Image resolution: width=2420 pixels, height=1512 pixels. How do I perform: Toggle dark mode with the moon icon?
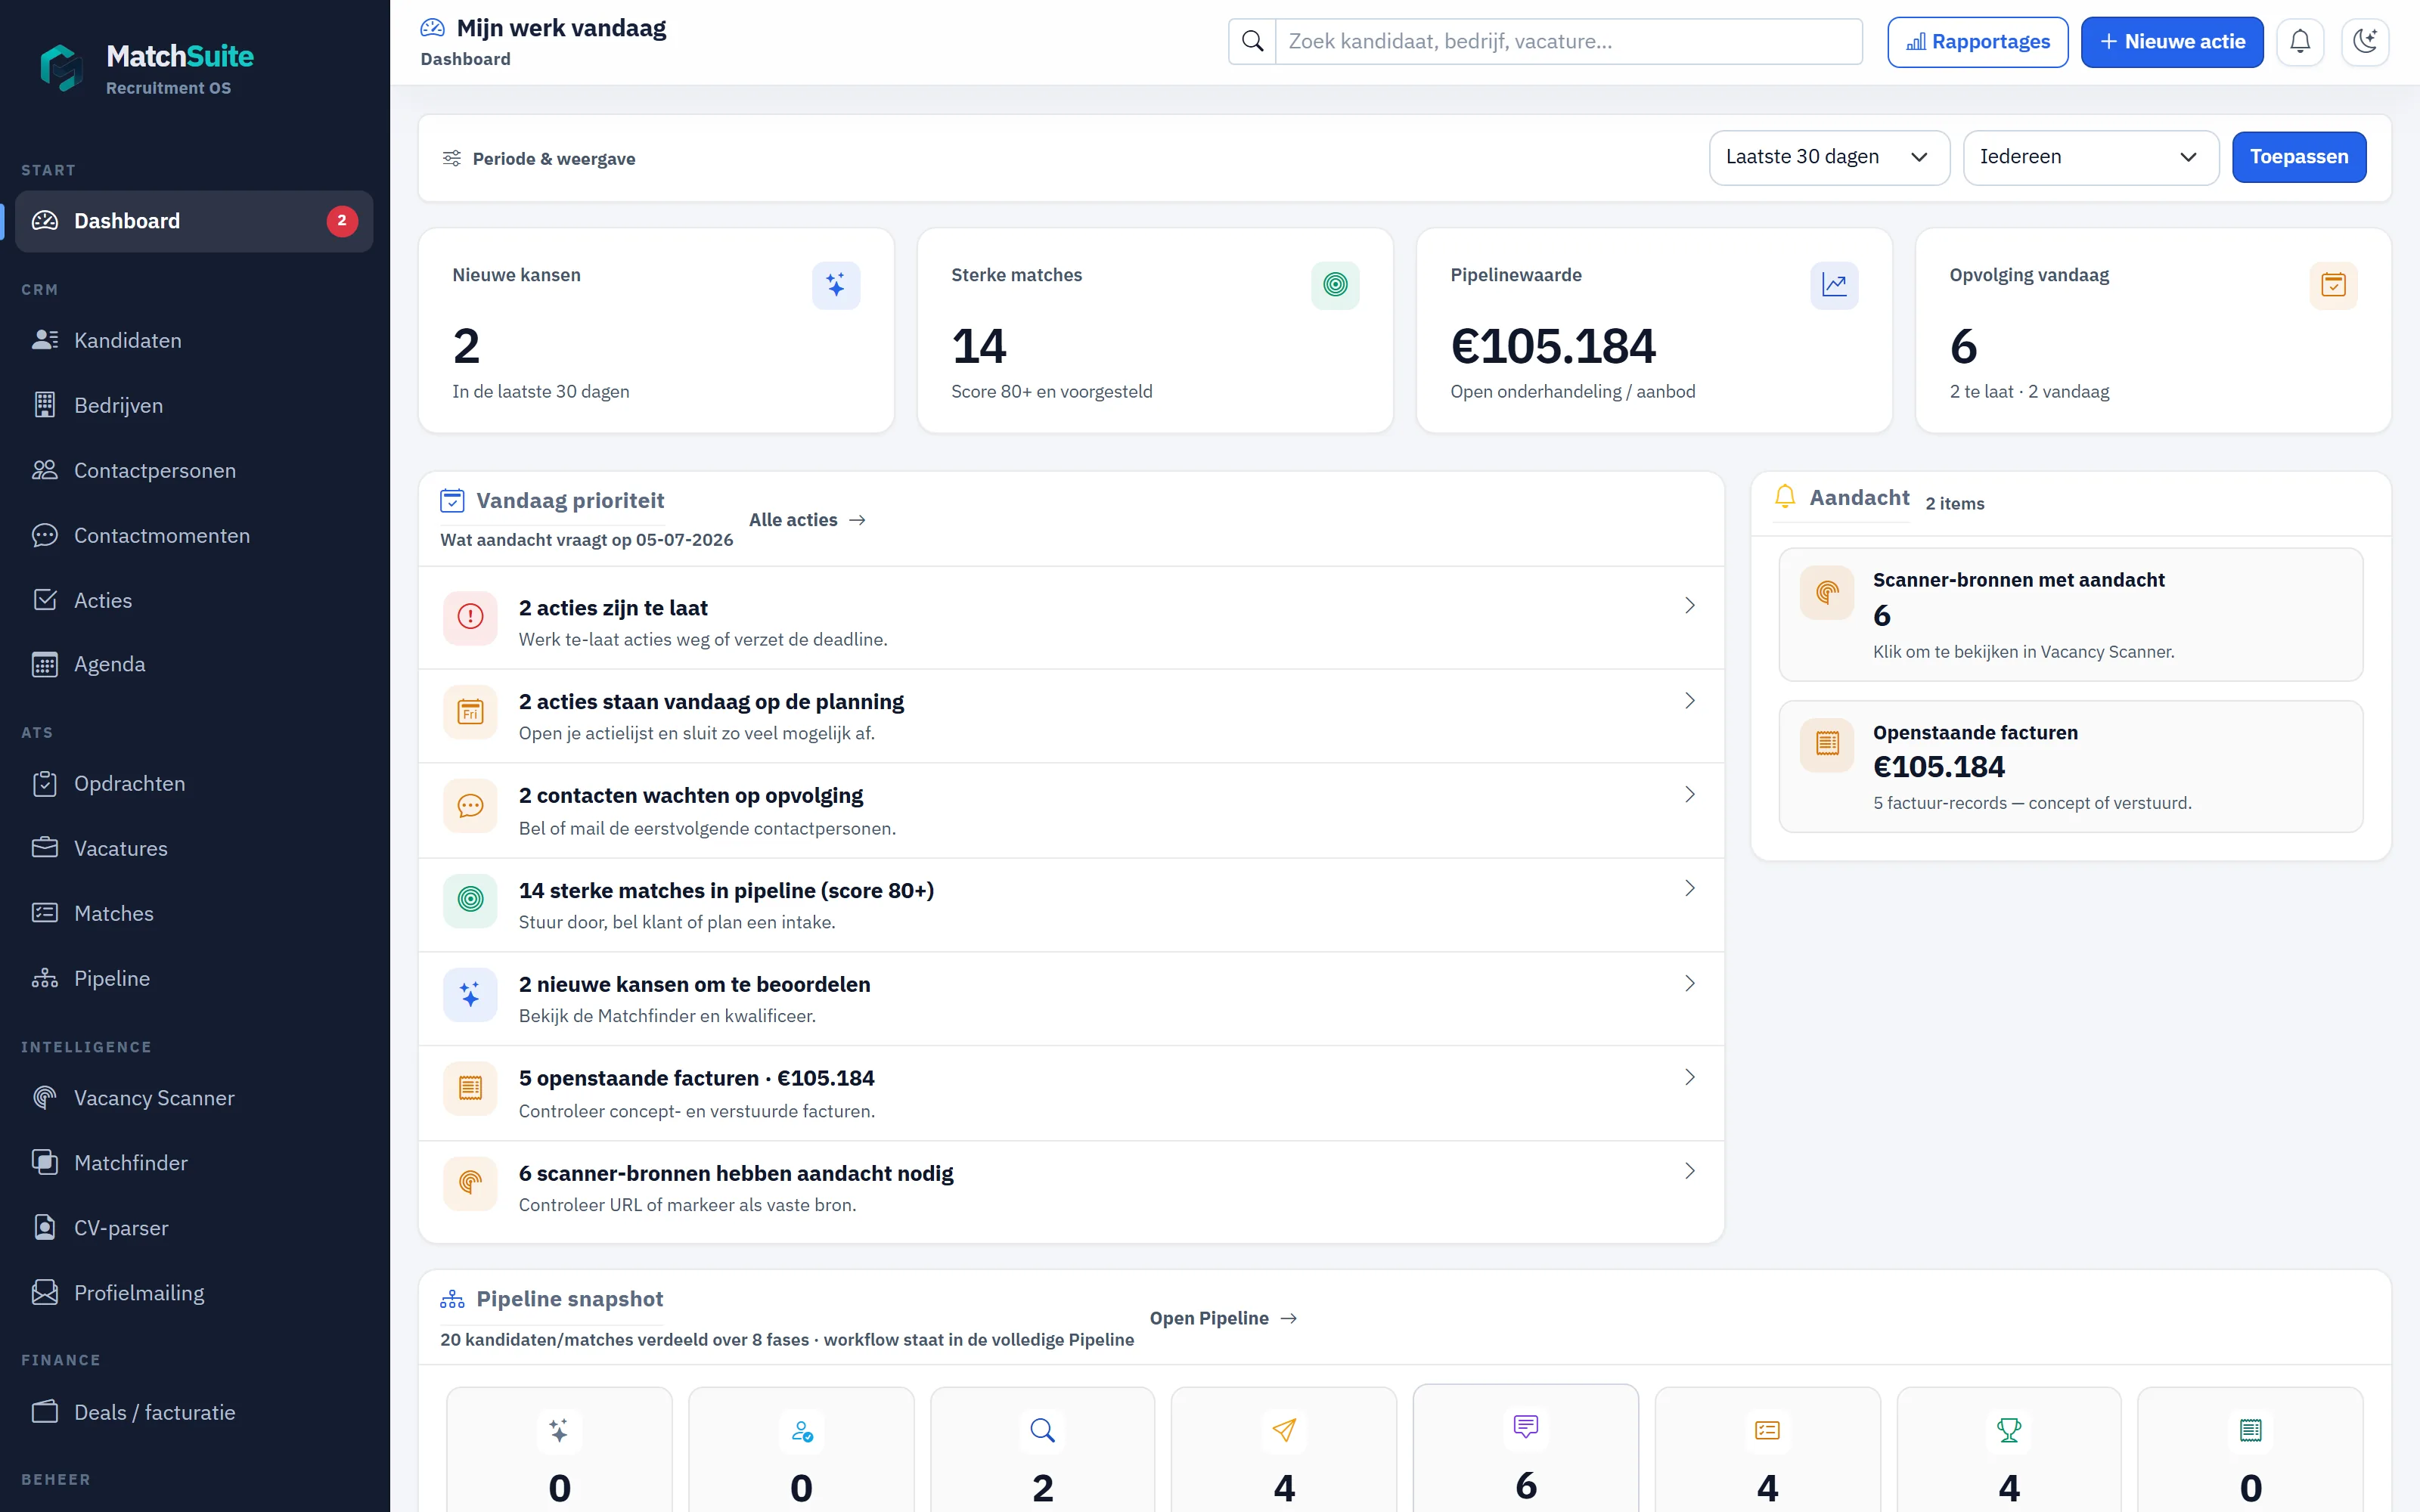click(x=2365, y=41)
